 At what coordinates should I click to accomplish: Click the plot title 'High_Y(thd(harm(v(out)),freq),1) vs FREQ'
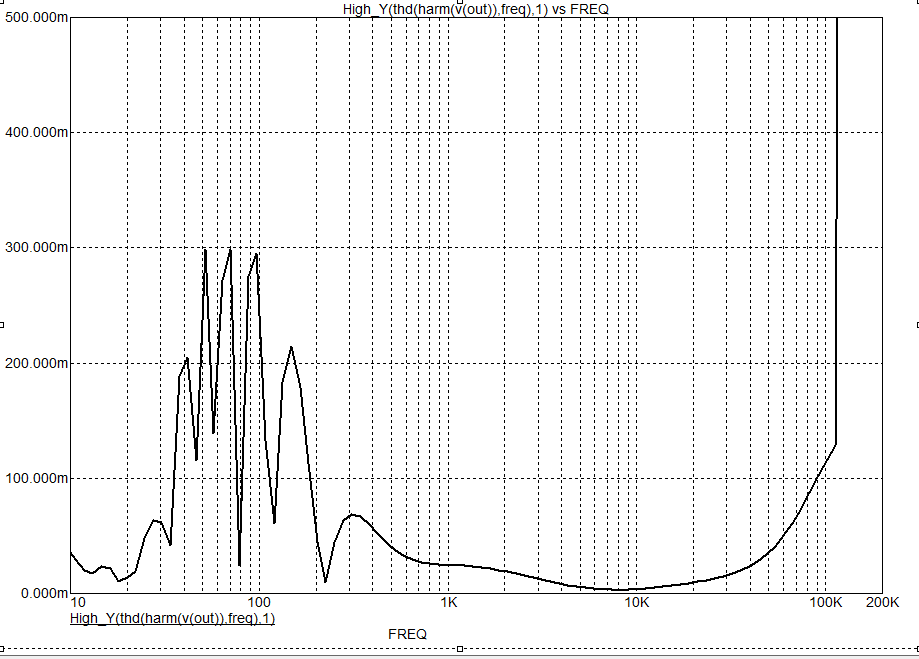[x=475, y=9]
